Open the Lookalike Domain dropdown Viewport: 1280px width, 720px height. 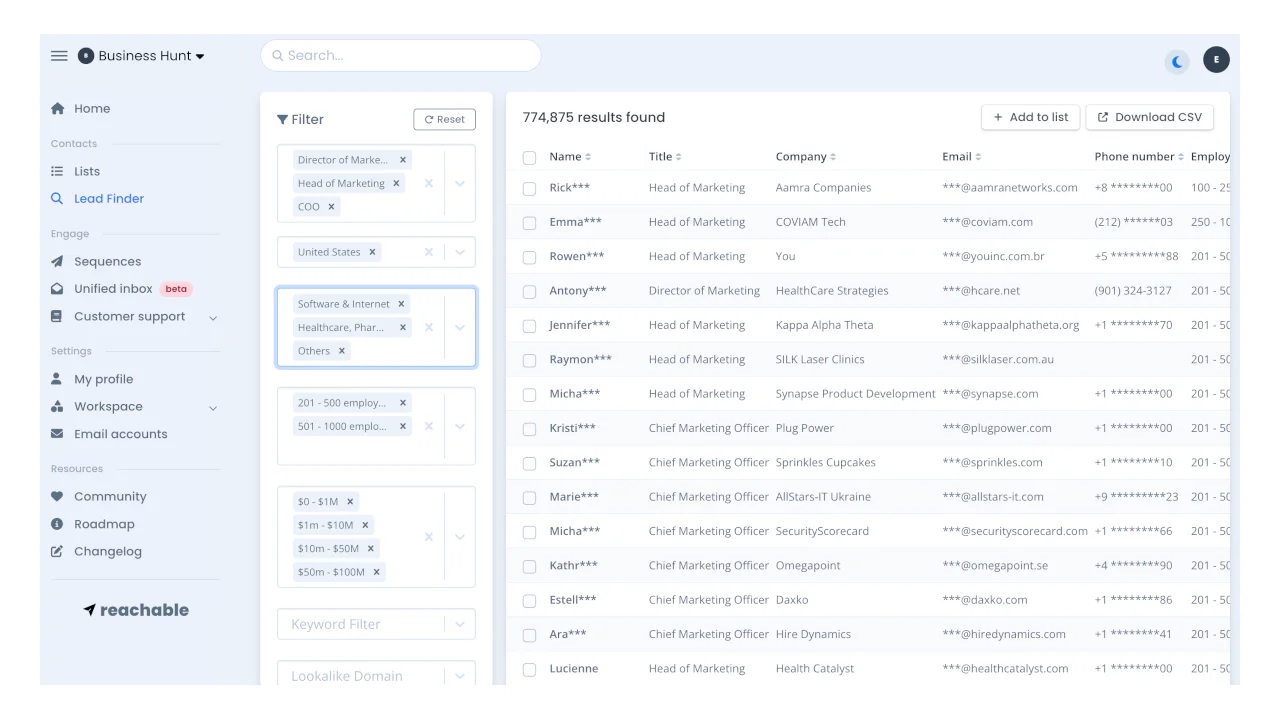click(460, 675)
